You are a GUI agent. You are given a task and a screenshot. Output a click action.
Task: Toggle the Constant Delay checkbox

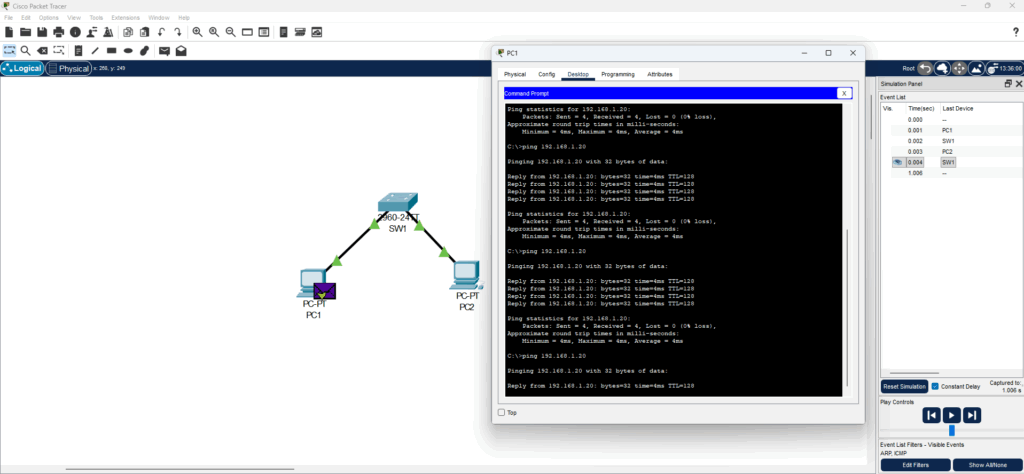935,386
